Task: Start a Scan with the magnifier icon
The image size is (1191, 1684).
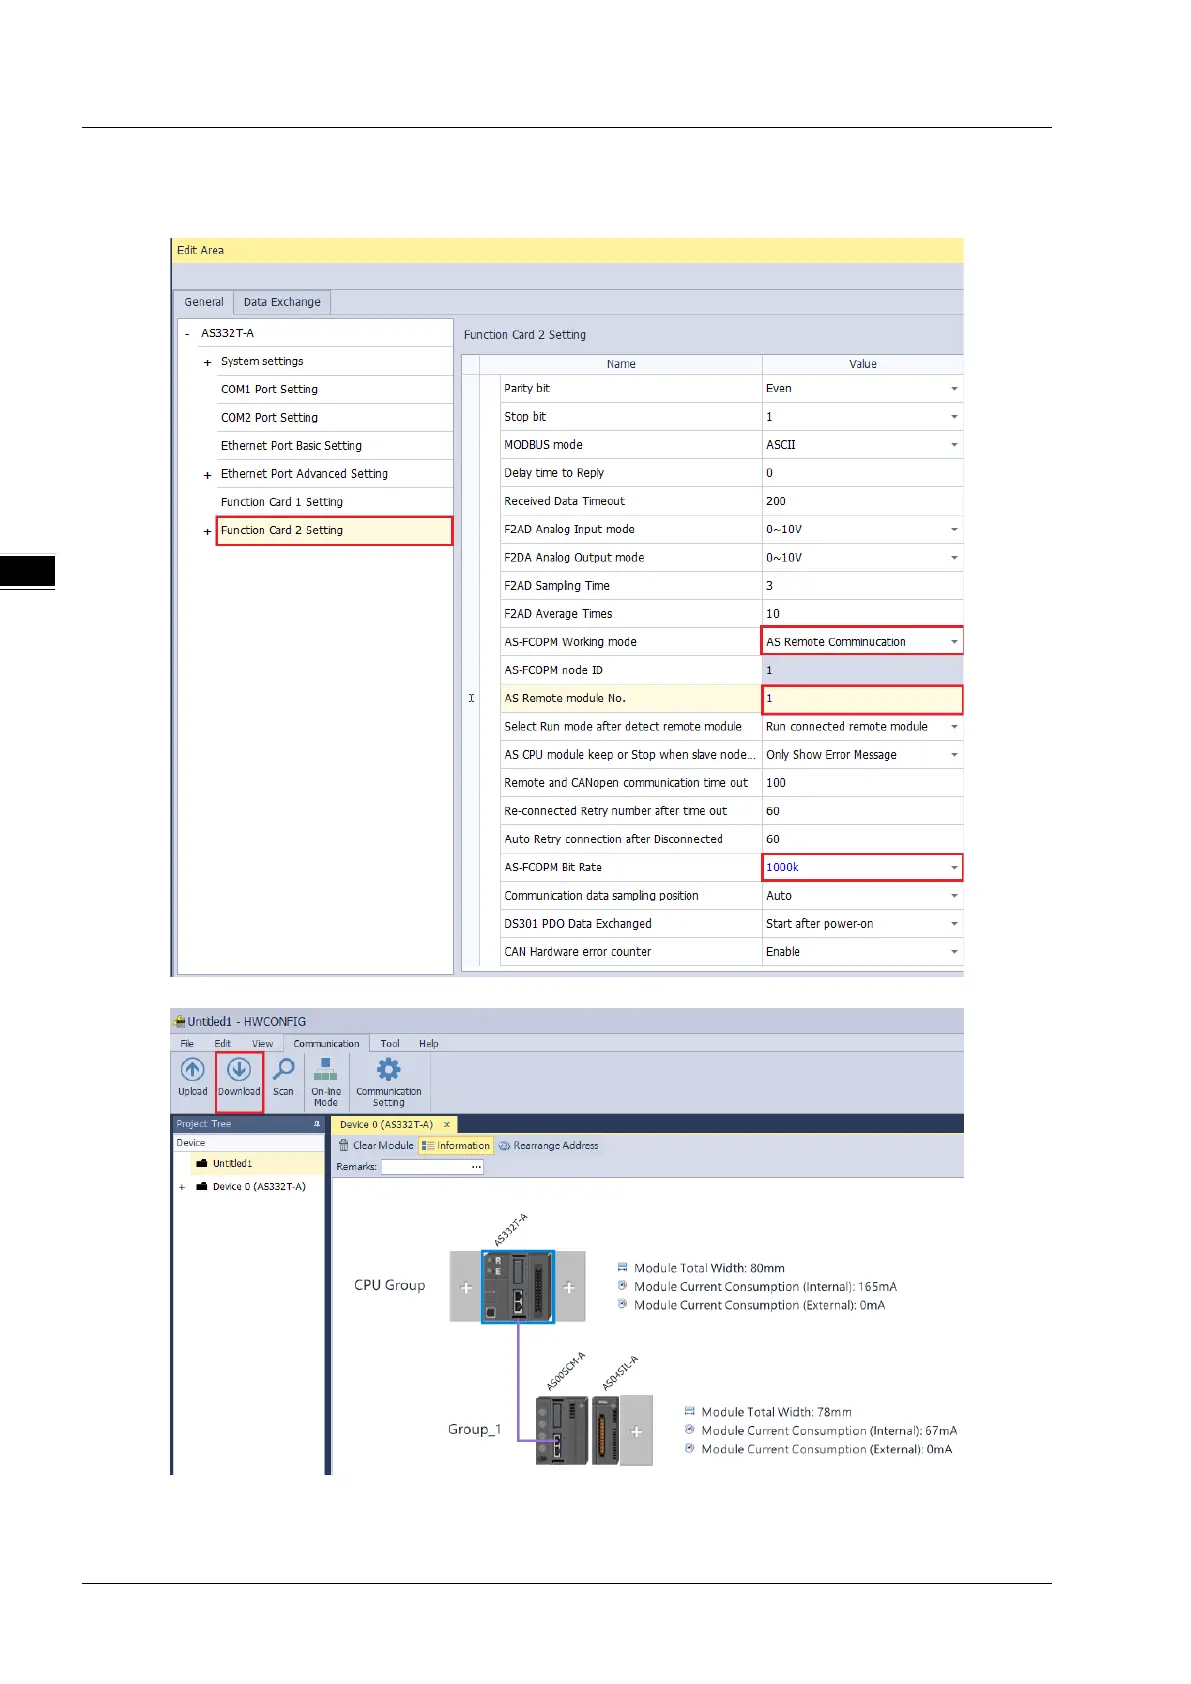Action: coord(284,1071)
